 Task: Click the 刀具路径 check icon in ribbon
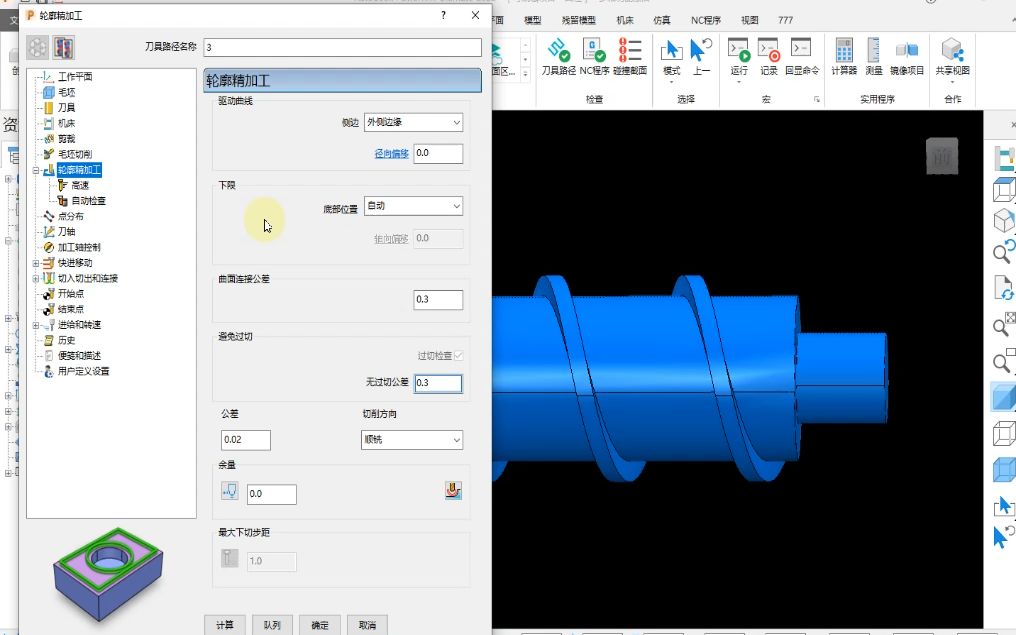point(558,50)
